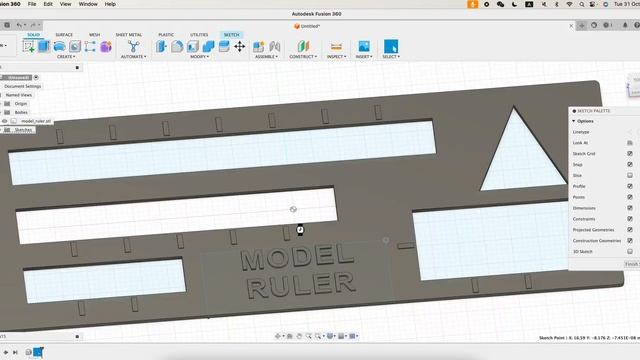640x360 pixels.
Task: Toggle the Projected Geometries checkbox
Action: (630, 230)
